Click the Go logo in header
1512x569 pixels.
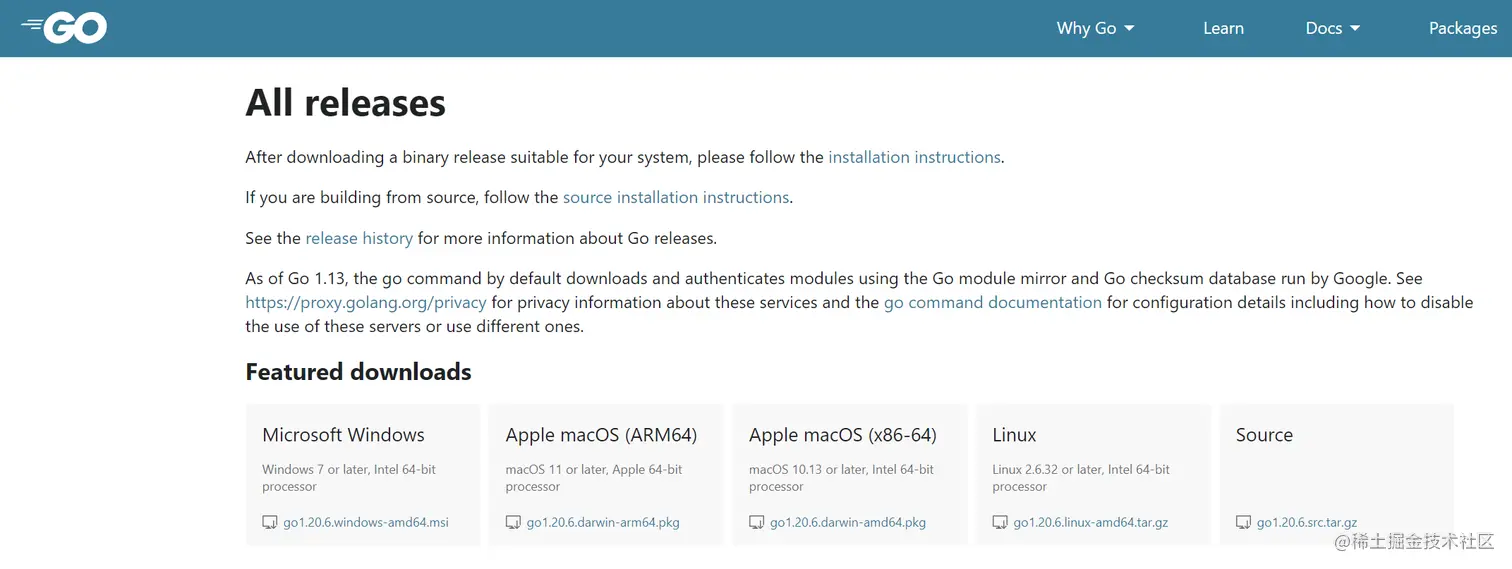(x=65, y=28)
